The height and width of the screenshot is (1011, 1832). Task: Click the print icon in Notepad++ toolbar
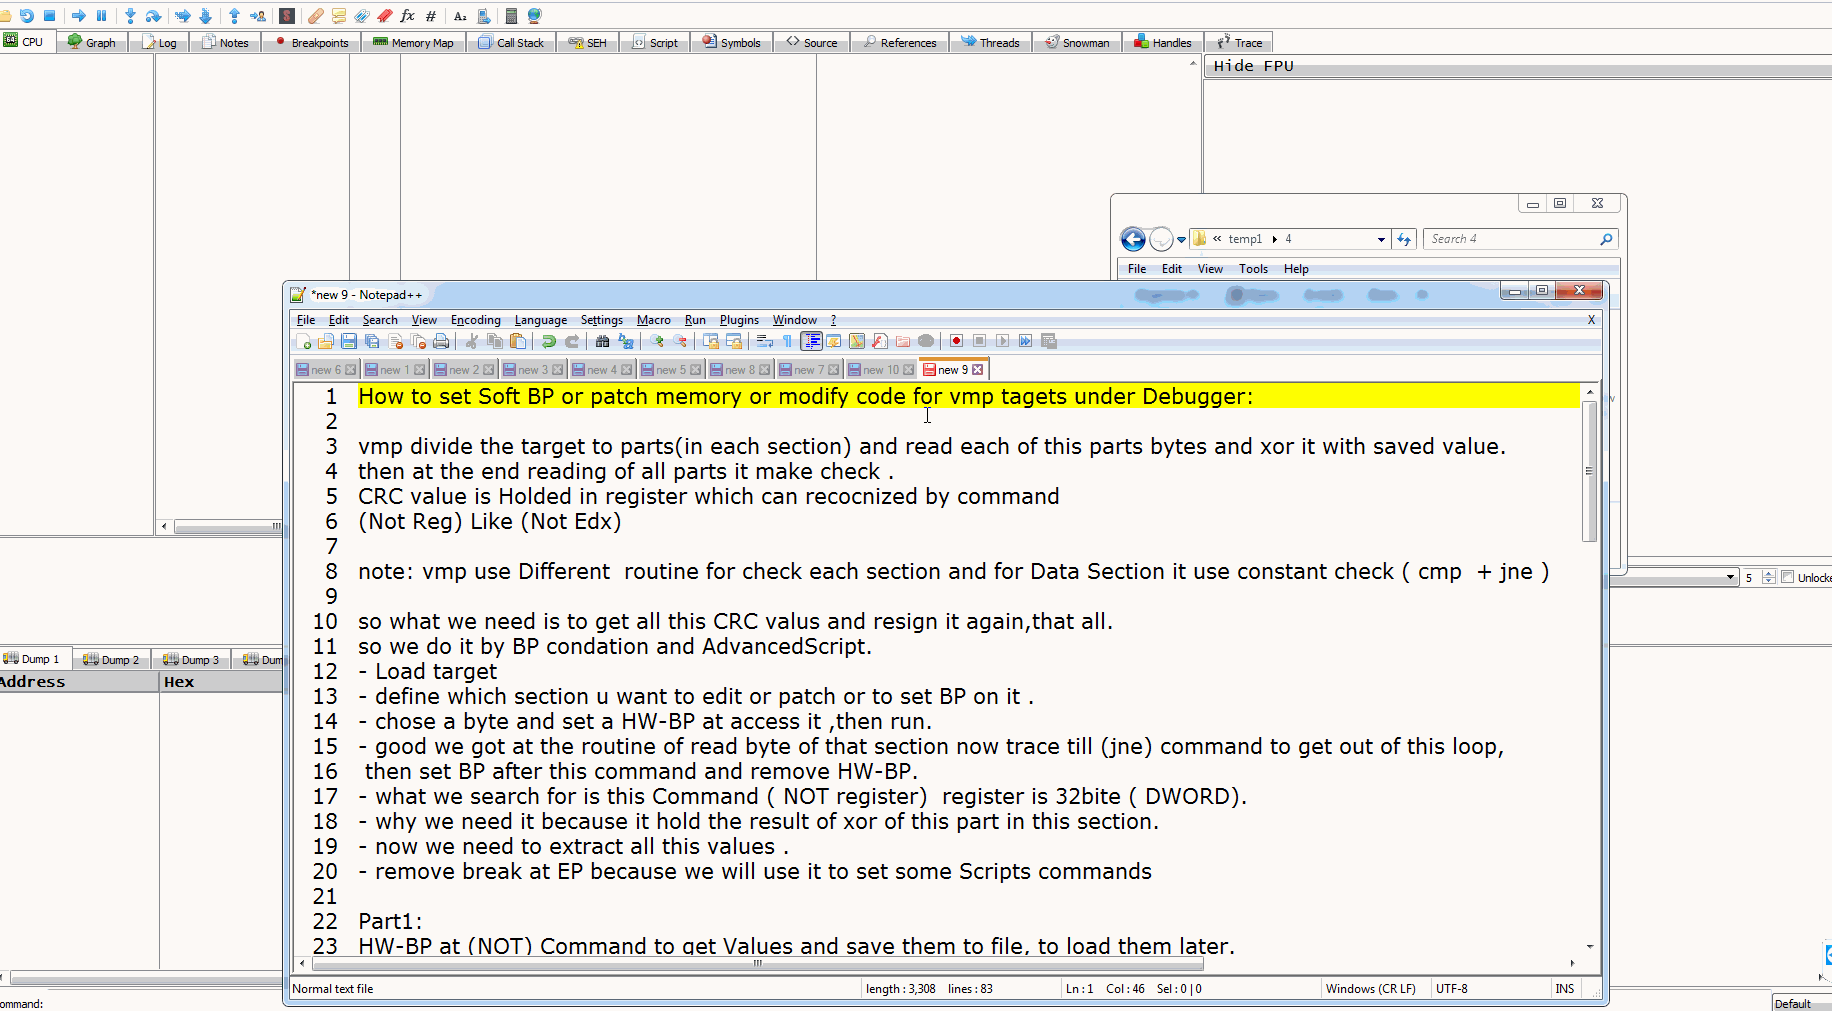(441, 341)
